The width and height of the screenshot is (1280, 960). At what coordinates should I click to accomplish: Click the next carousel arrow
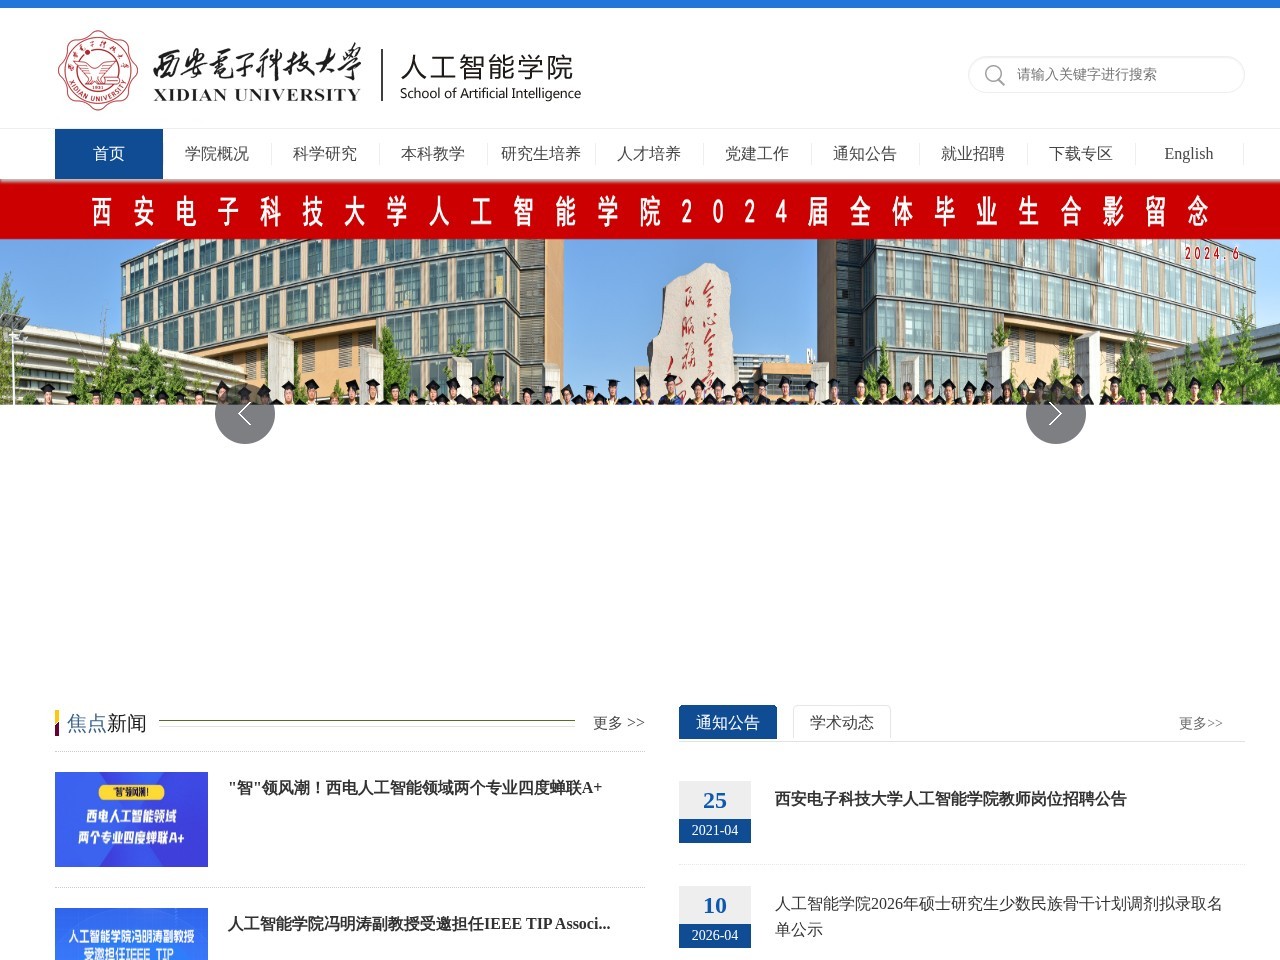[1055, 412]
